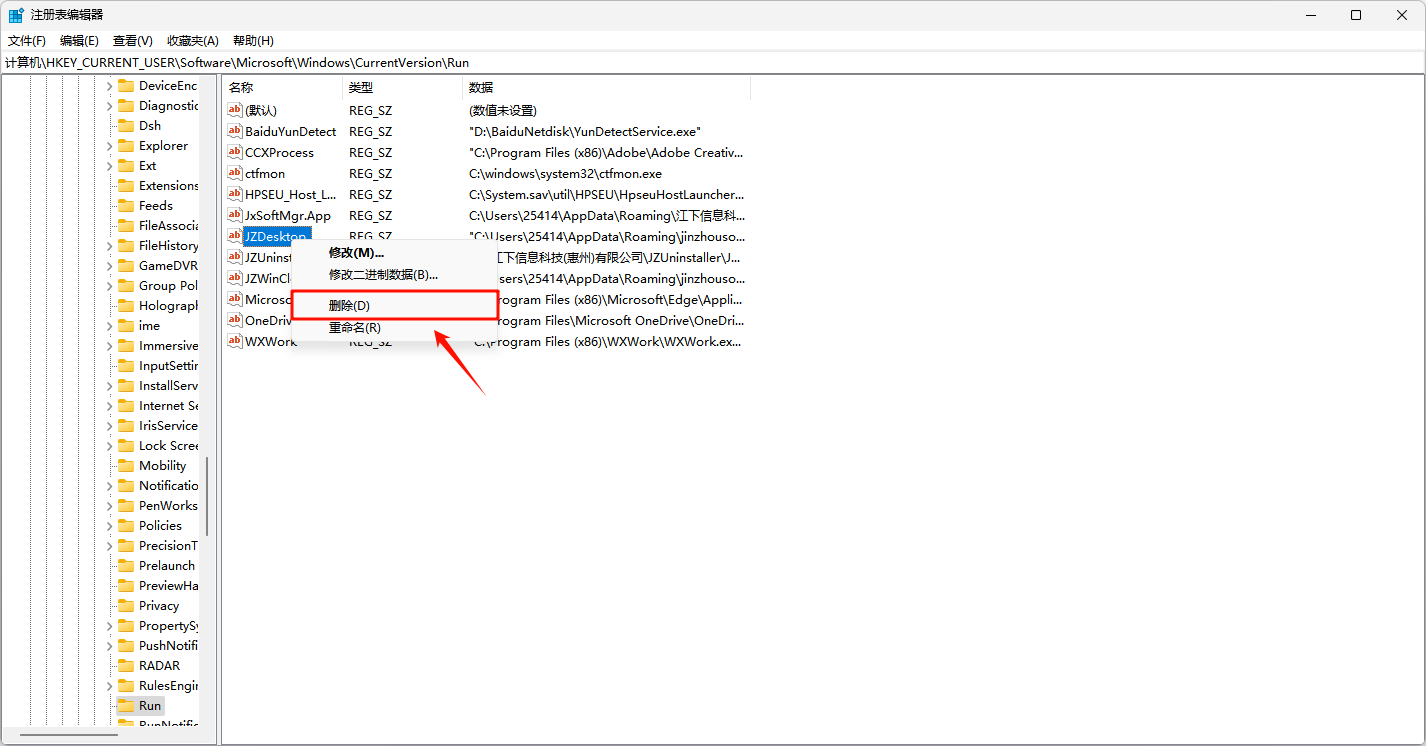The image size is (1426, 746).
Task: Select the Diagnostic key label
Action: (x=168, y=105)
